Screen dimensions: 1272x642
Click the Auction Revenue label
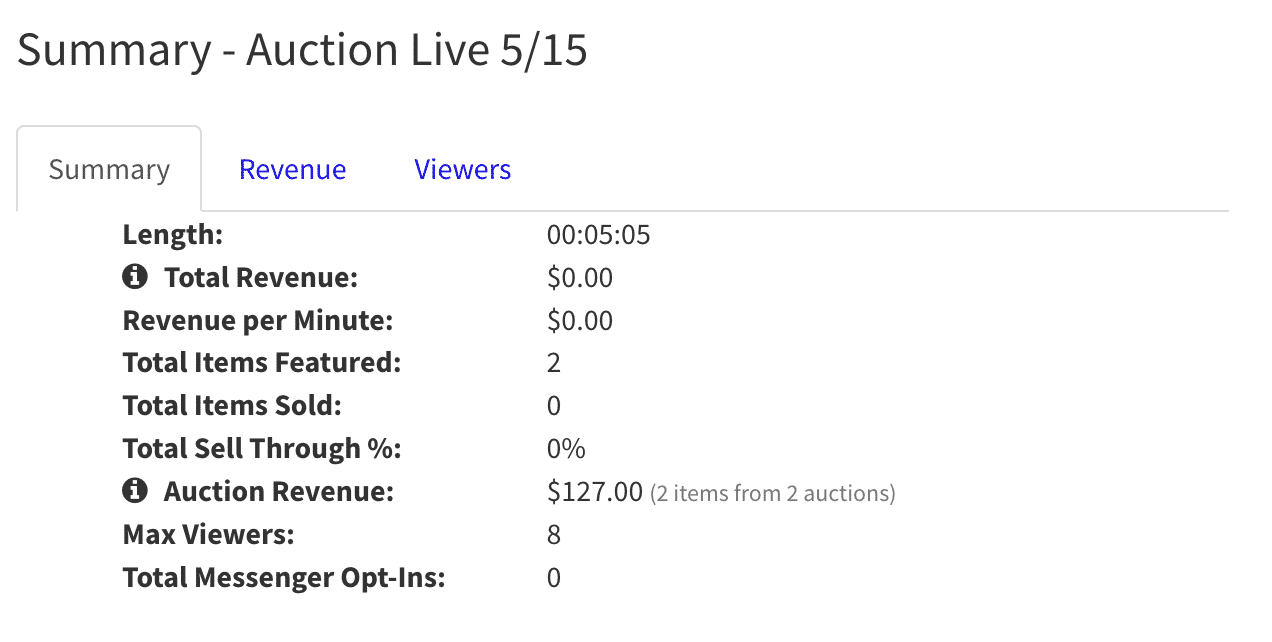279,491
